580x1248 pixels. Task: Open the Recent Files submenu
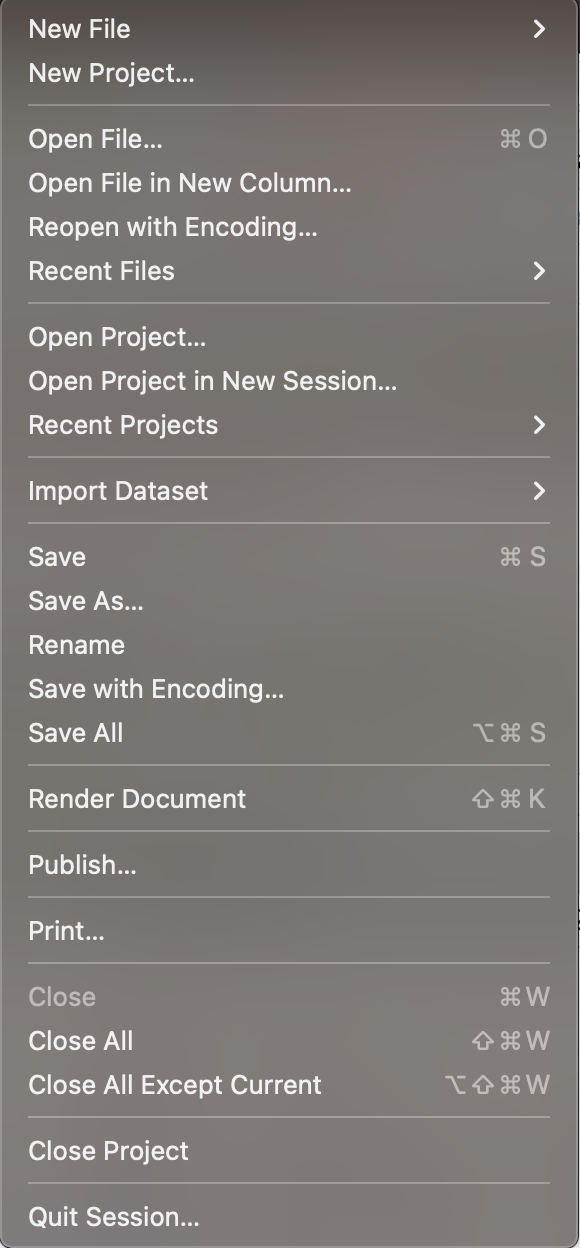tap(289, 271)
